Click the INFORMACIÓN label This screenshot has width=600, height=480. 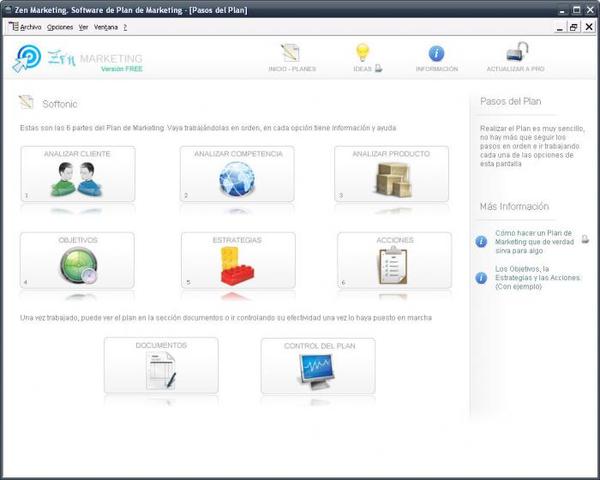pos(437,69)
